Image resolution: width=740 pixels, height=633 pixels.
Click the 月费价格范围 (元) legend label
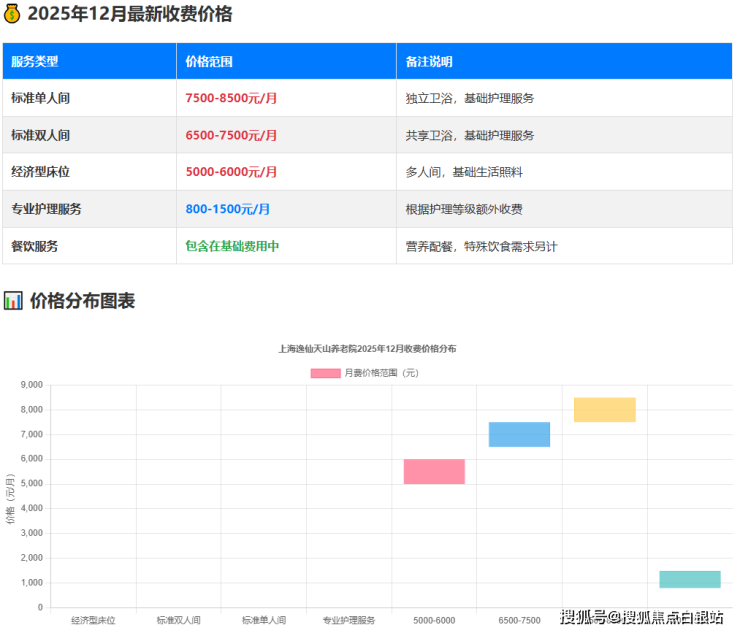pos(381,373)
